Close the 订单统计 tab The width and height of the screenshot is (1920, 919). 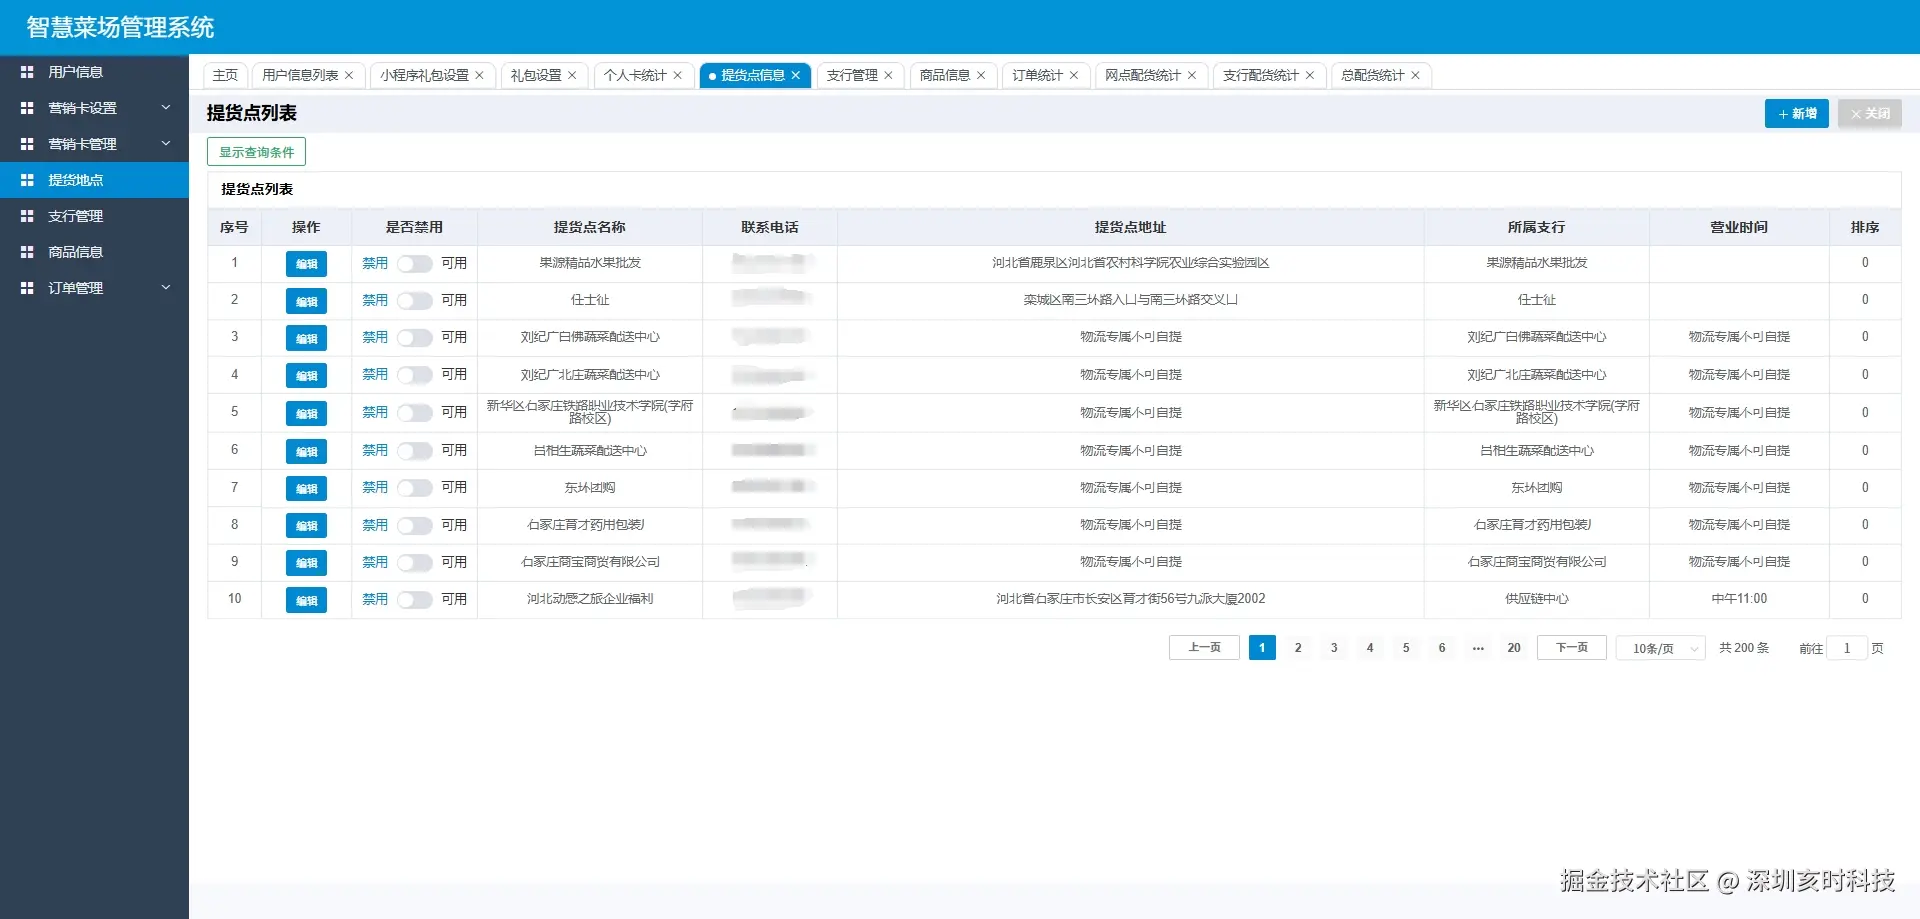click(1074, 75)
